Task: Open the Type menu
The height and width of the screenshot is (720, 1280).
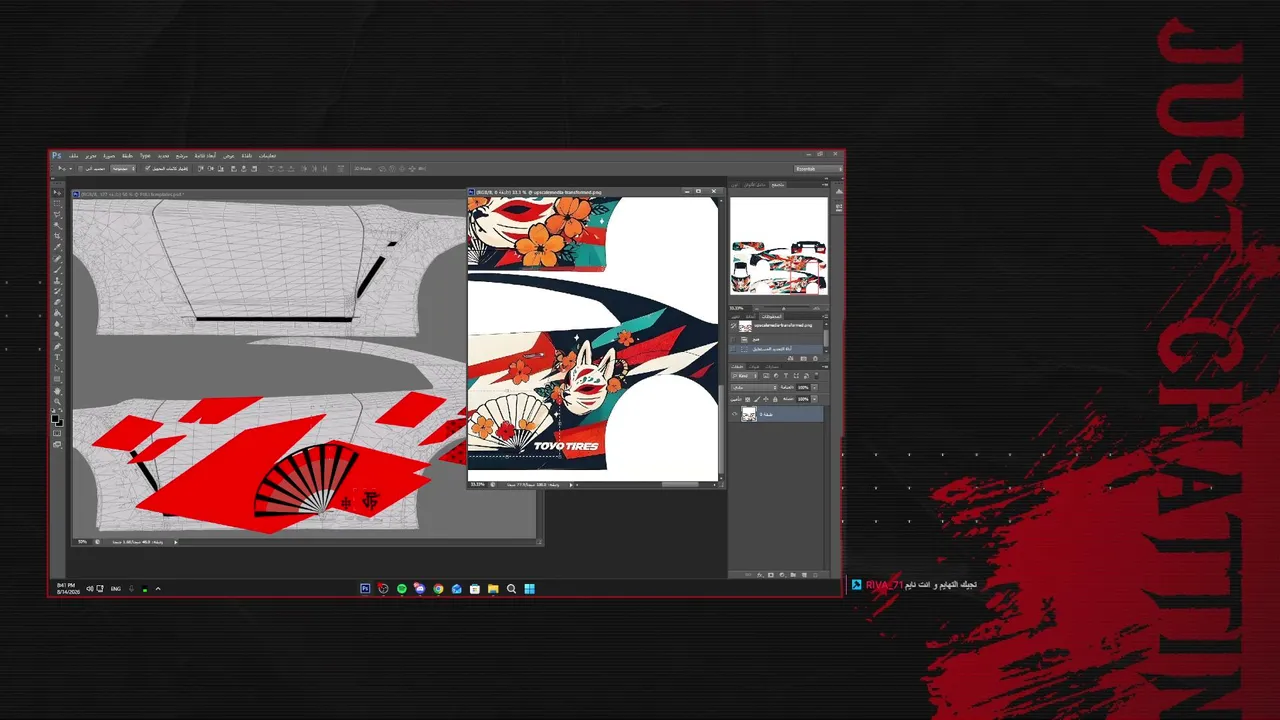Action: point(145,156)
